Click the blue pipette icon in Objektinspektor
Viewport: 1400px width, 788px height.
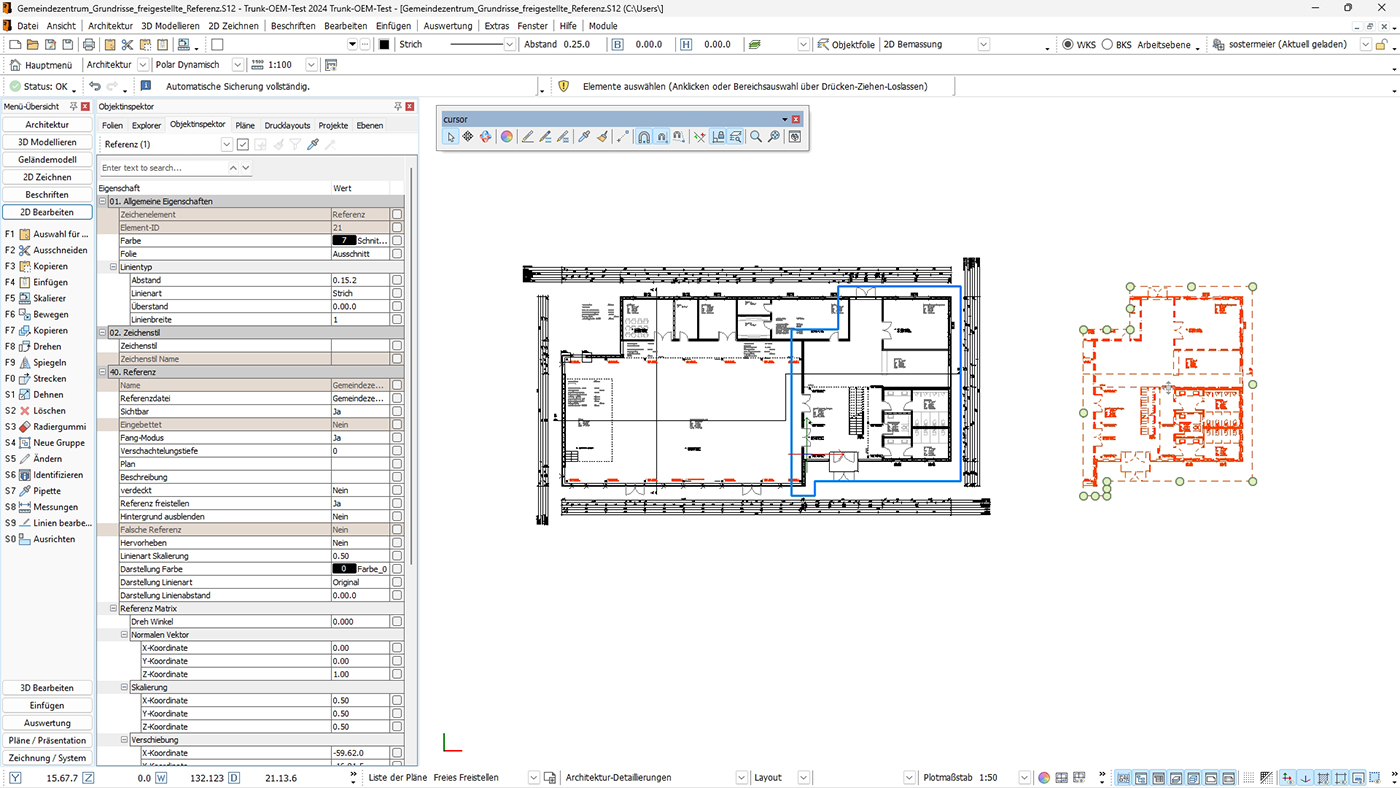tap(313, 145)
